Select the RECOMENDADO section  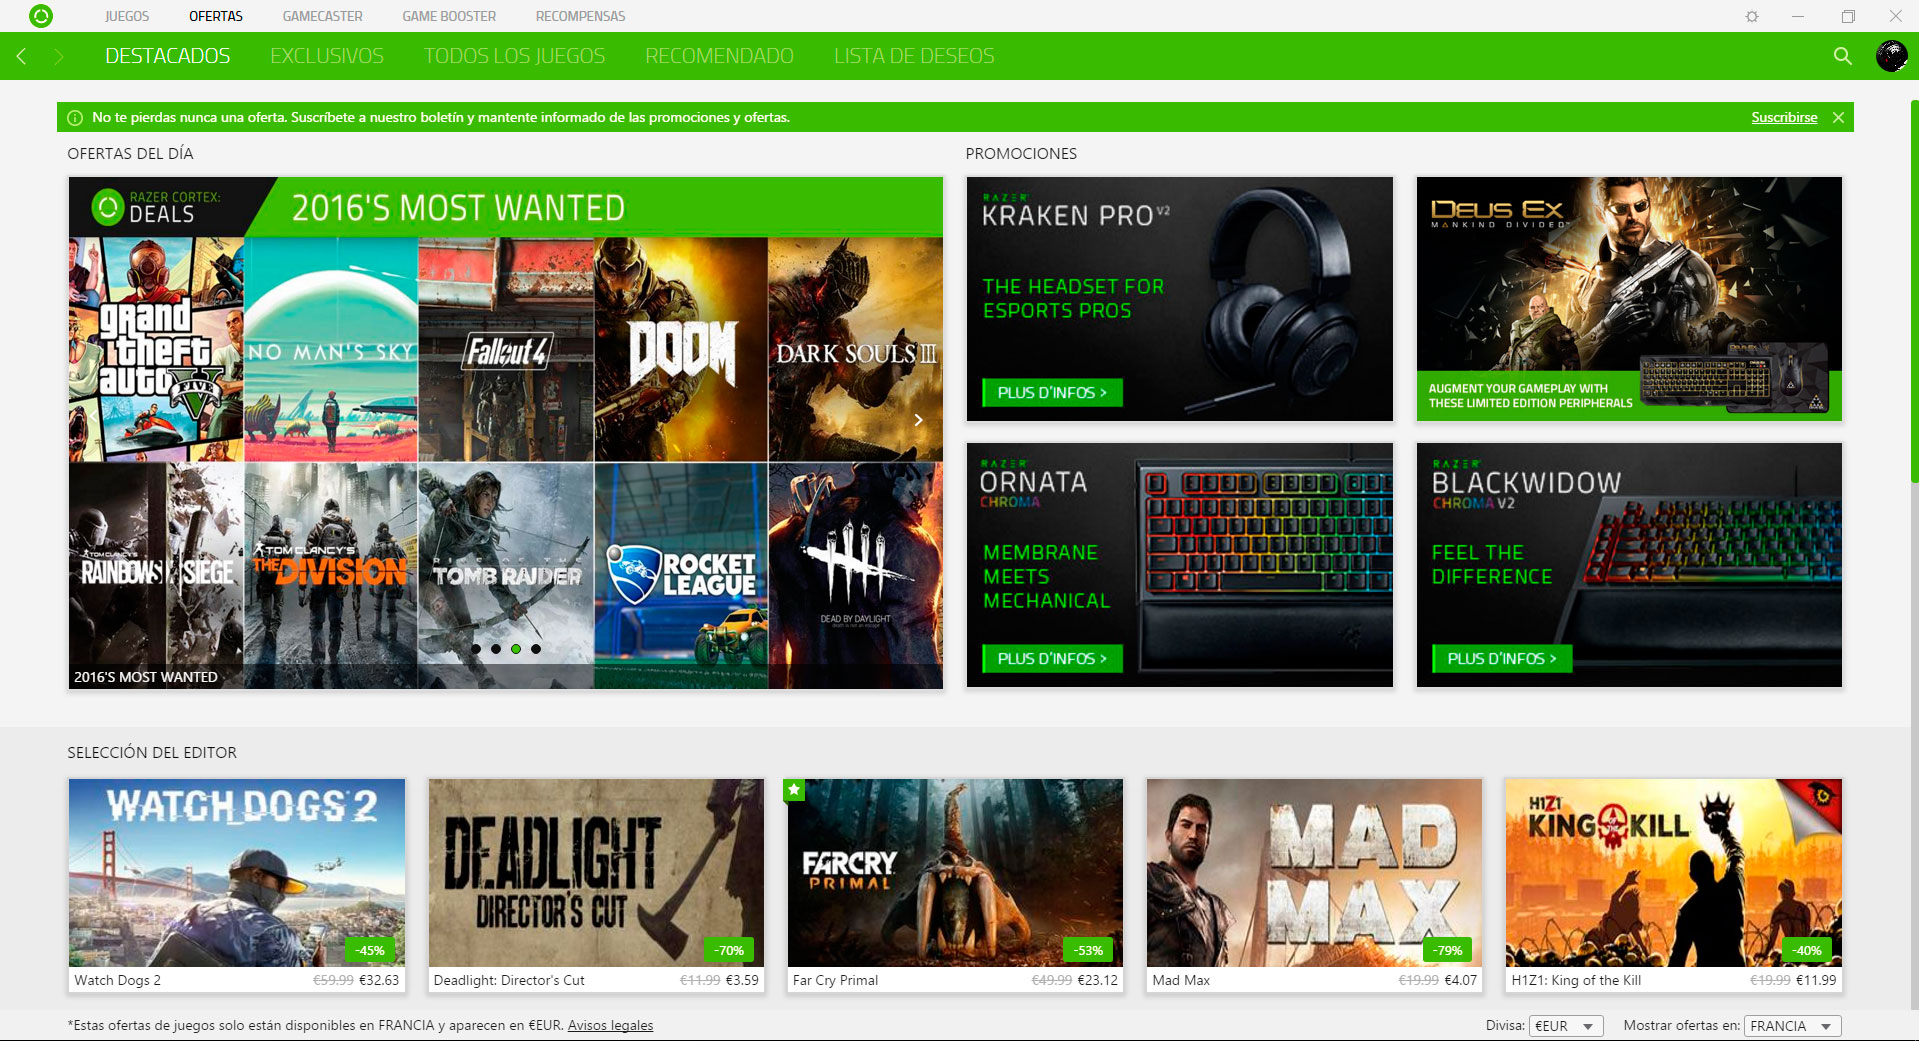point(719,56)
